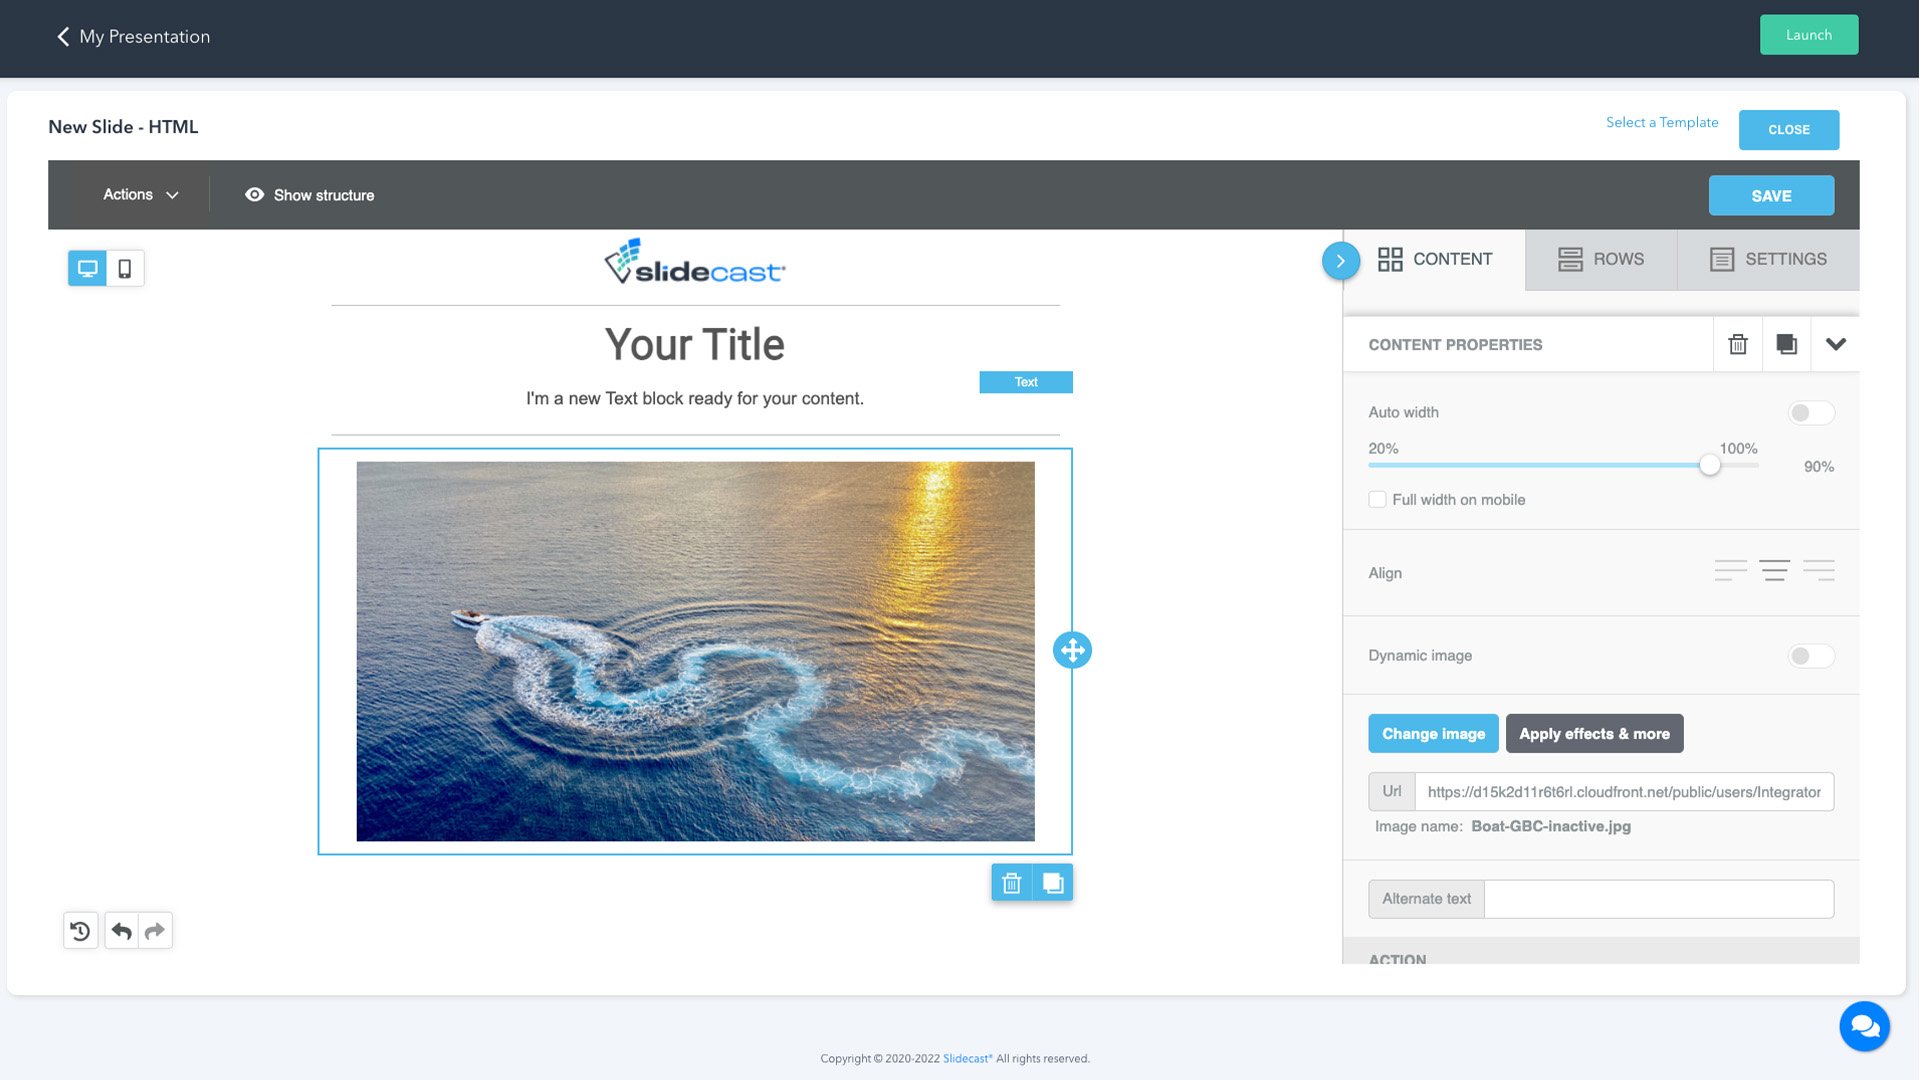Click the undo arrow
The height and width of the screenshot is (1080, 1920).
[121, 931]
